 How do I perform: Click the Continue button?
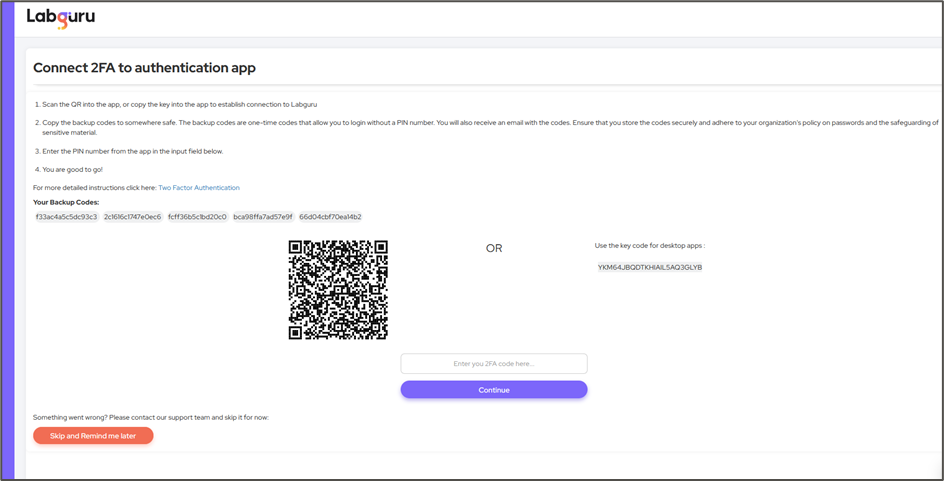tap(493, 390)
